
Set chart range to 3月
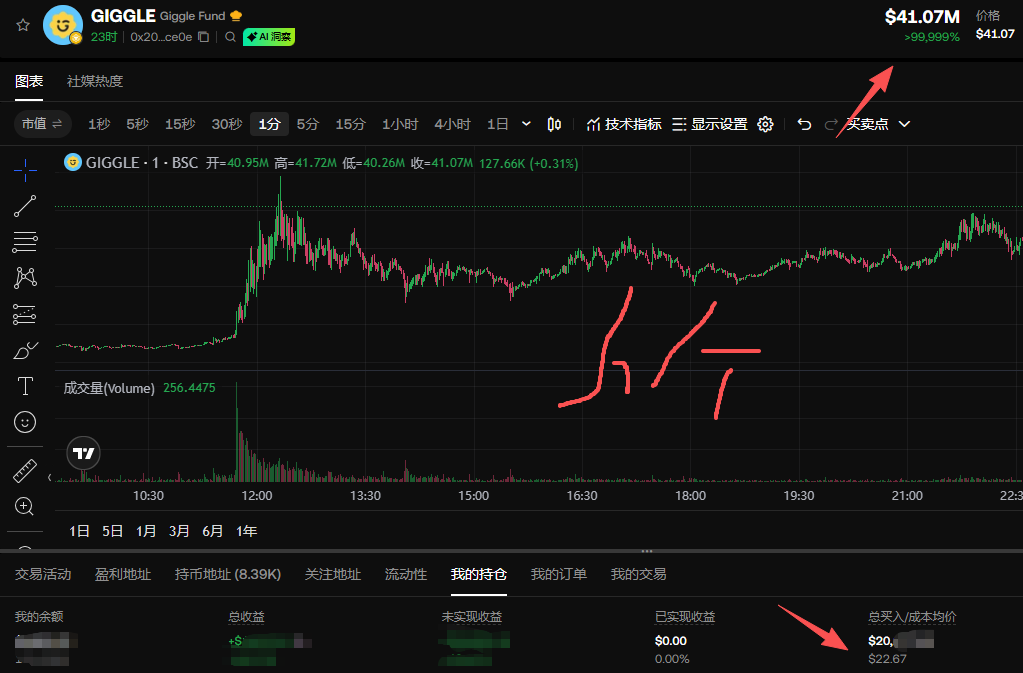point(179,531)
